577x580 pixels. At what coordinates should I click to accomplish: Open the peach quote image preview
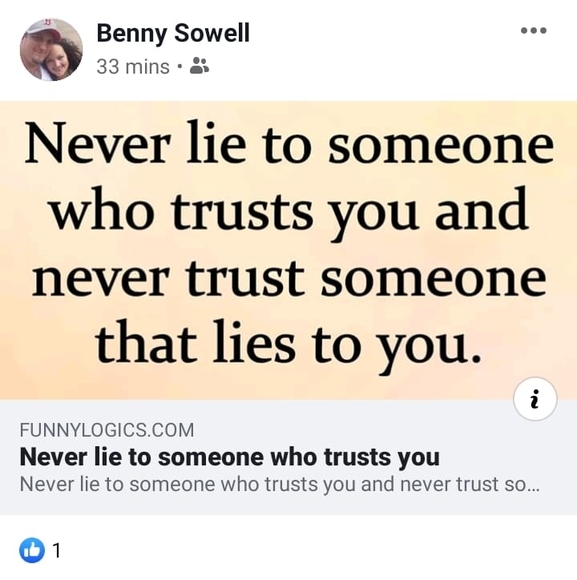coord(288,250)
